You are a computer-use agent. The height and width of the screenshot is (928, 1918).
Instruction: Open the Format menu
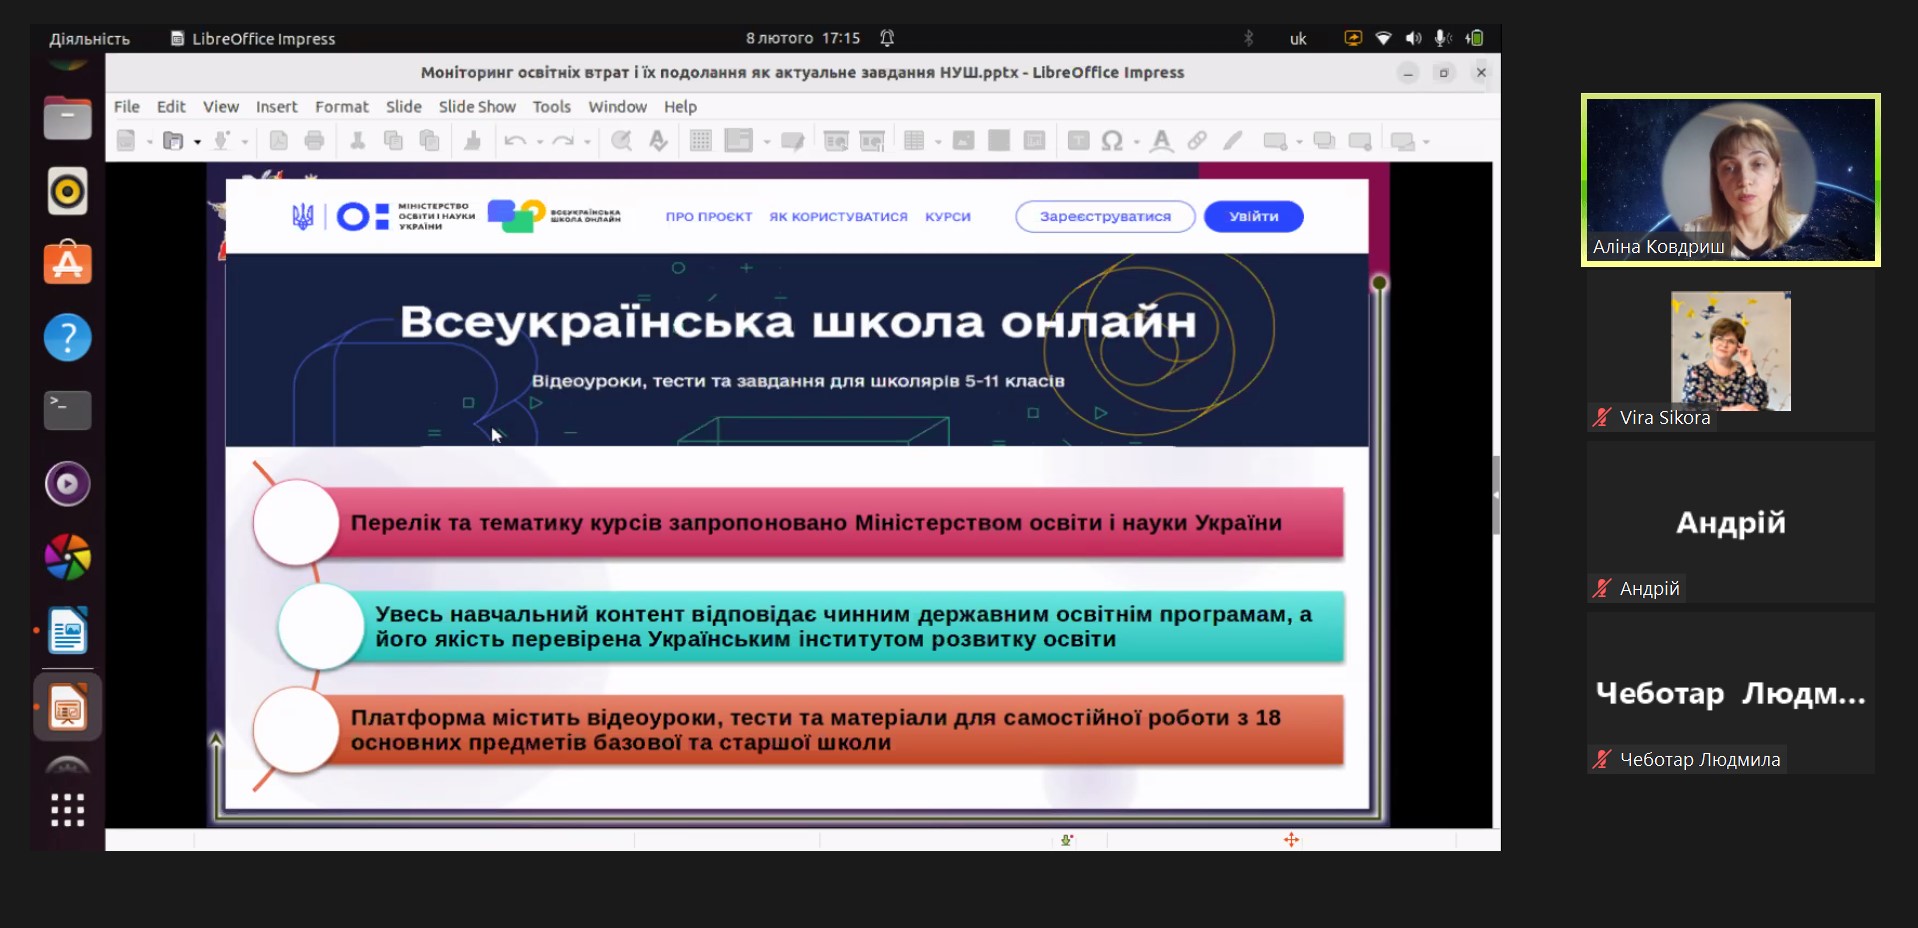point(342,107)
